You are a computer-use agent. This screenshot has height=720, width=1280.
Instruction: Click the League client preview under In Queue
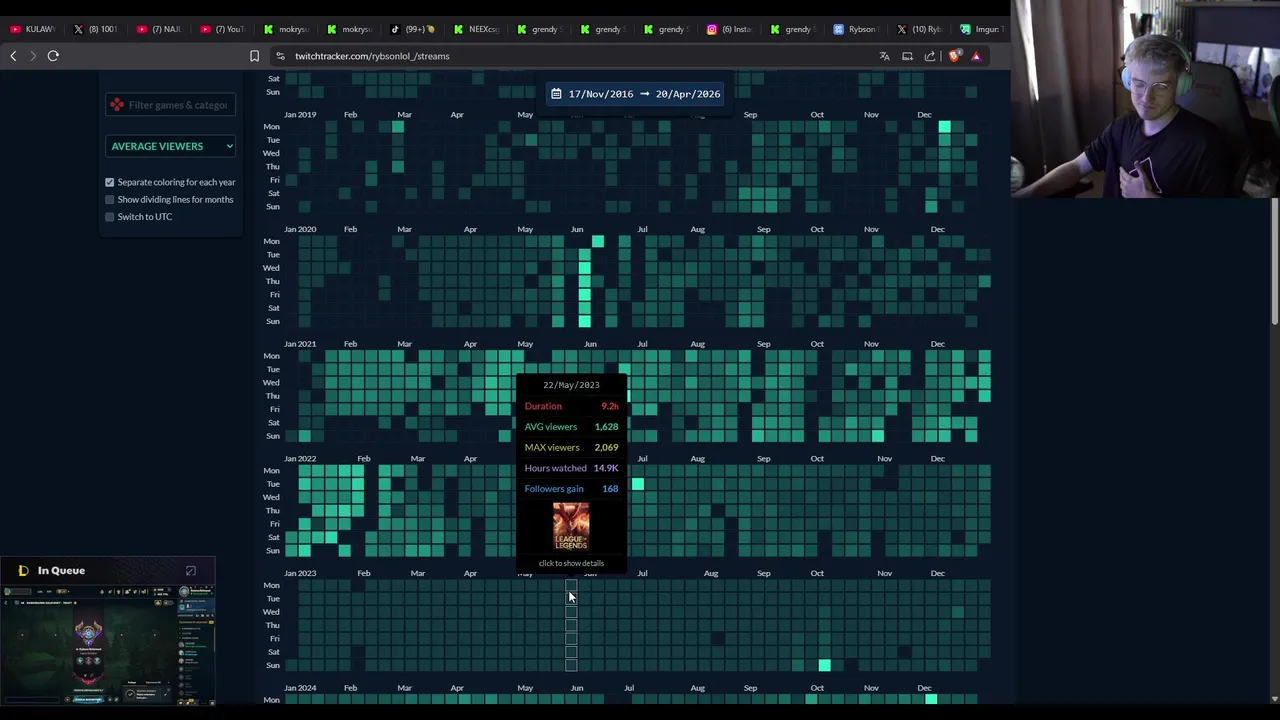point(108,646)
